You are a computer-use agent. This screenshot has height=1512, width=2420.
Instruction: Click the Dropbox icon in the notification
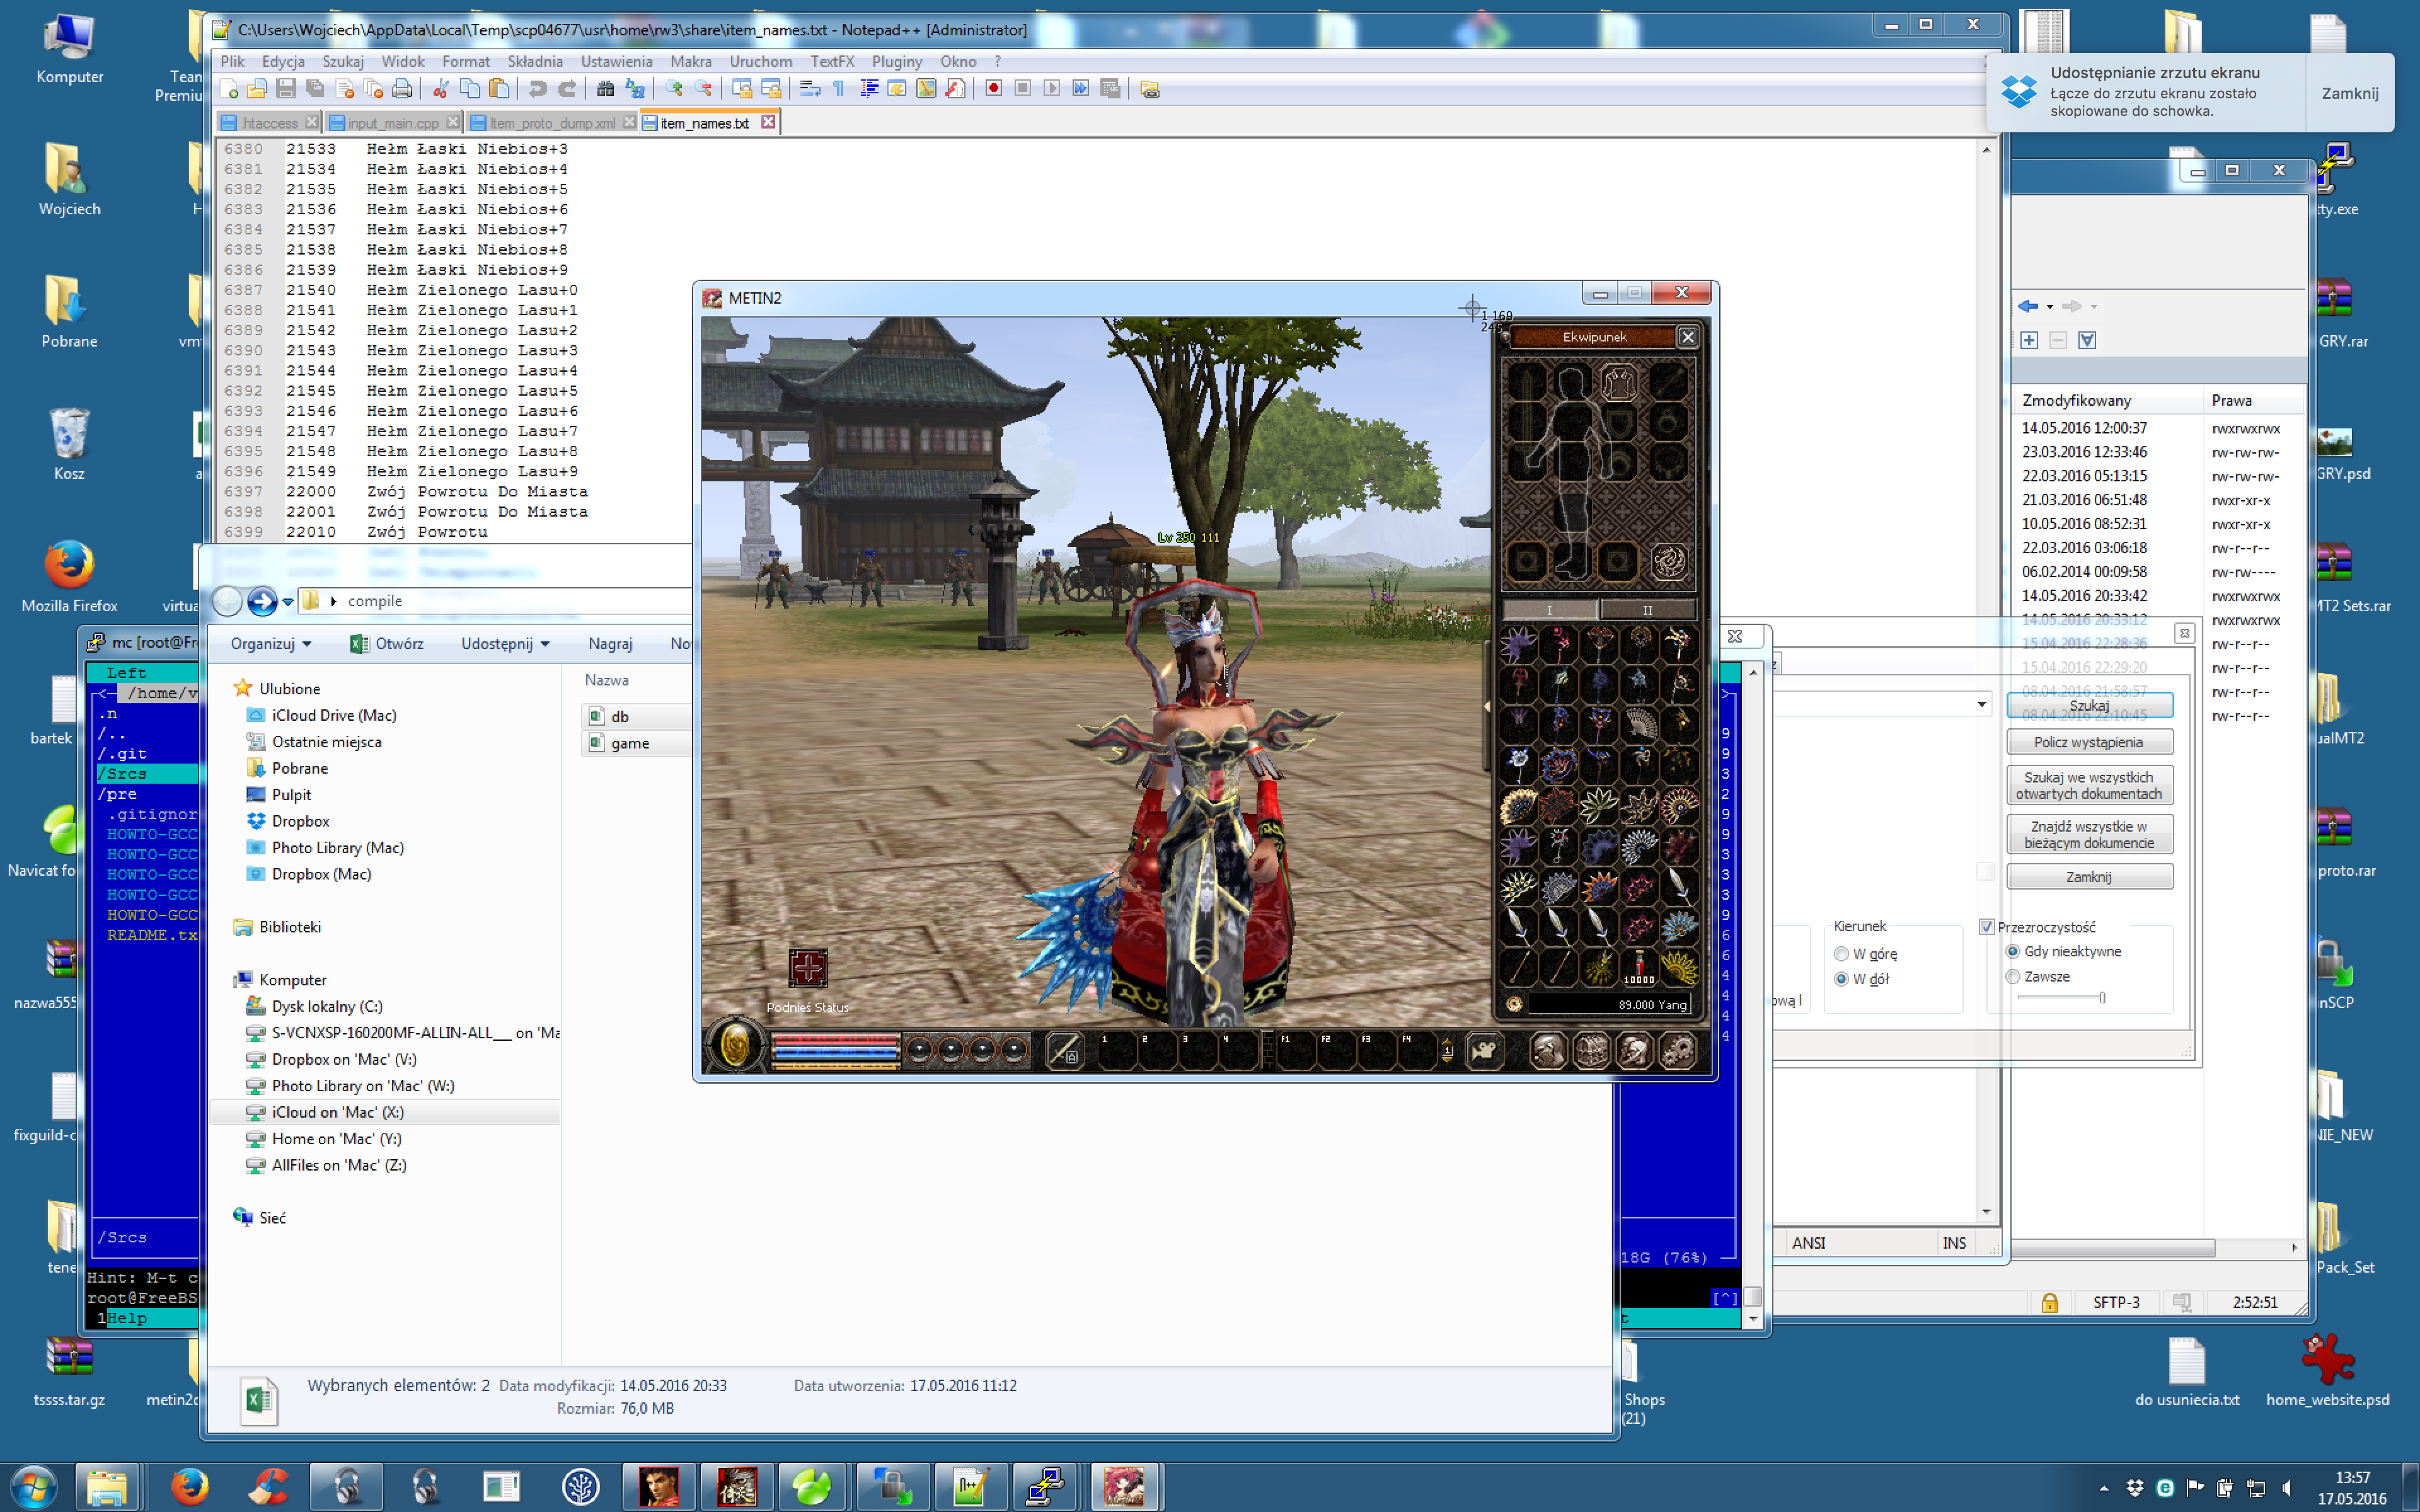pos(2019,92)
